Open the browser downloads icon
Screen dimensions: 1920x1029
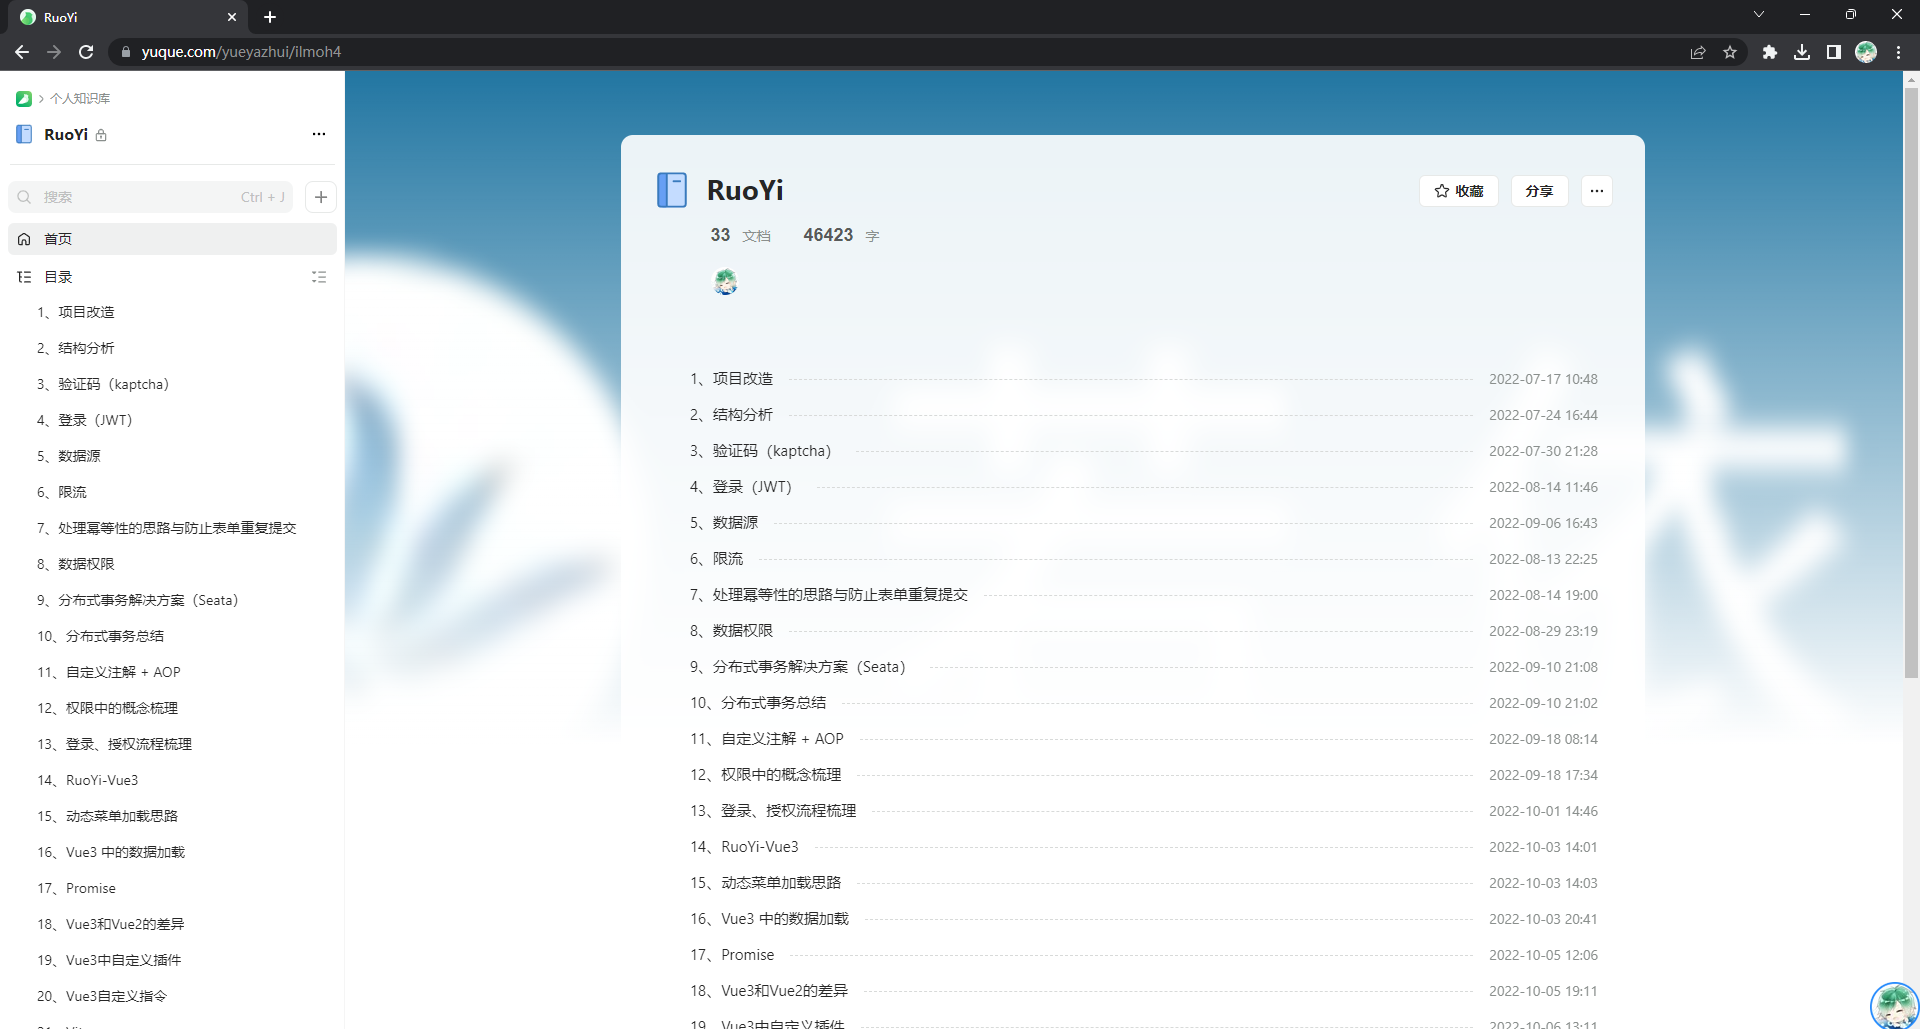click(x=1802, y=52)
